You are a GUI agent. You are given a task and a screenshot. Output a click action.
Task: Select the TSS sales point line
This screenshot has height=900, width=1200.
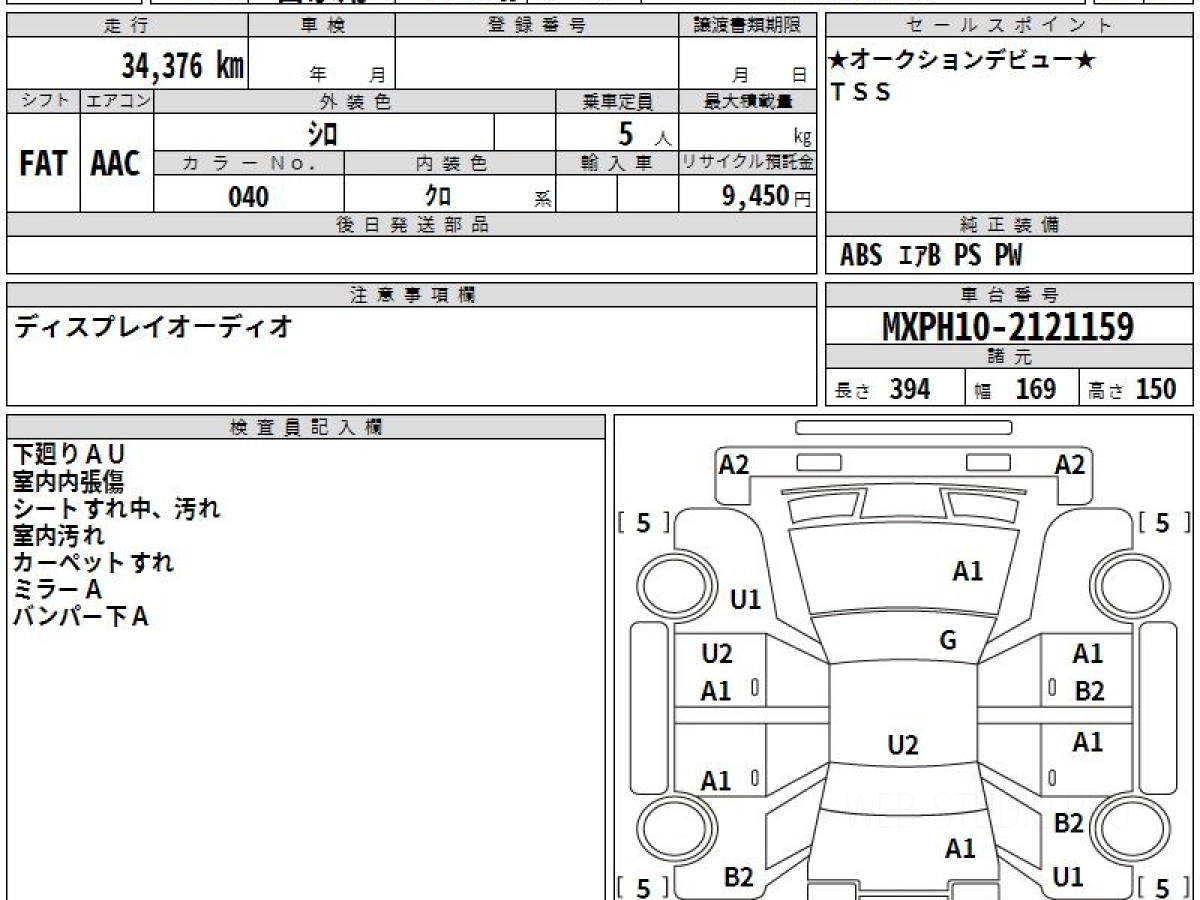pos(860,92)
